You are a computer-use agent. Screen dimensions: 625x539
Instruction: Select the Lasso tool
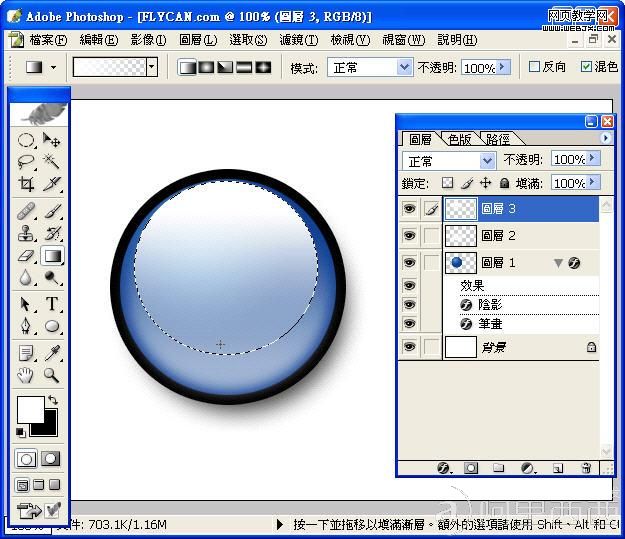(x=26, y=162)
